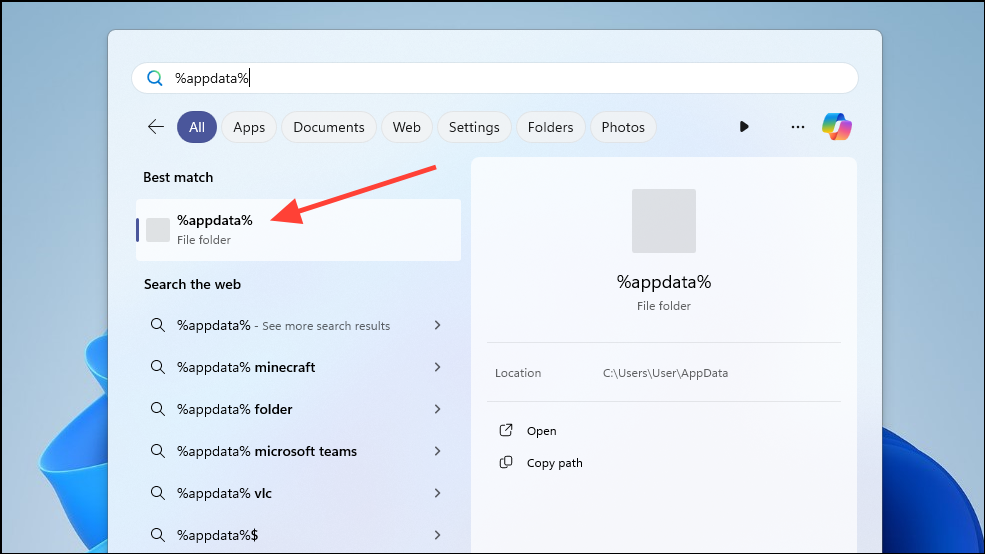Image resolution: width=985 pixels, height=554 pixels.
Task: Expand the %appdata% minecraft suggestion chevron
Action: tap(437, 367)
